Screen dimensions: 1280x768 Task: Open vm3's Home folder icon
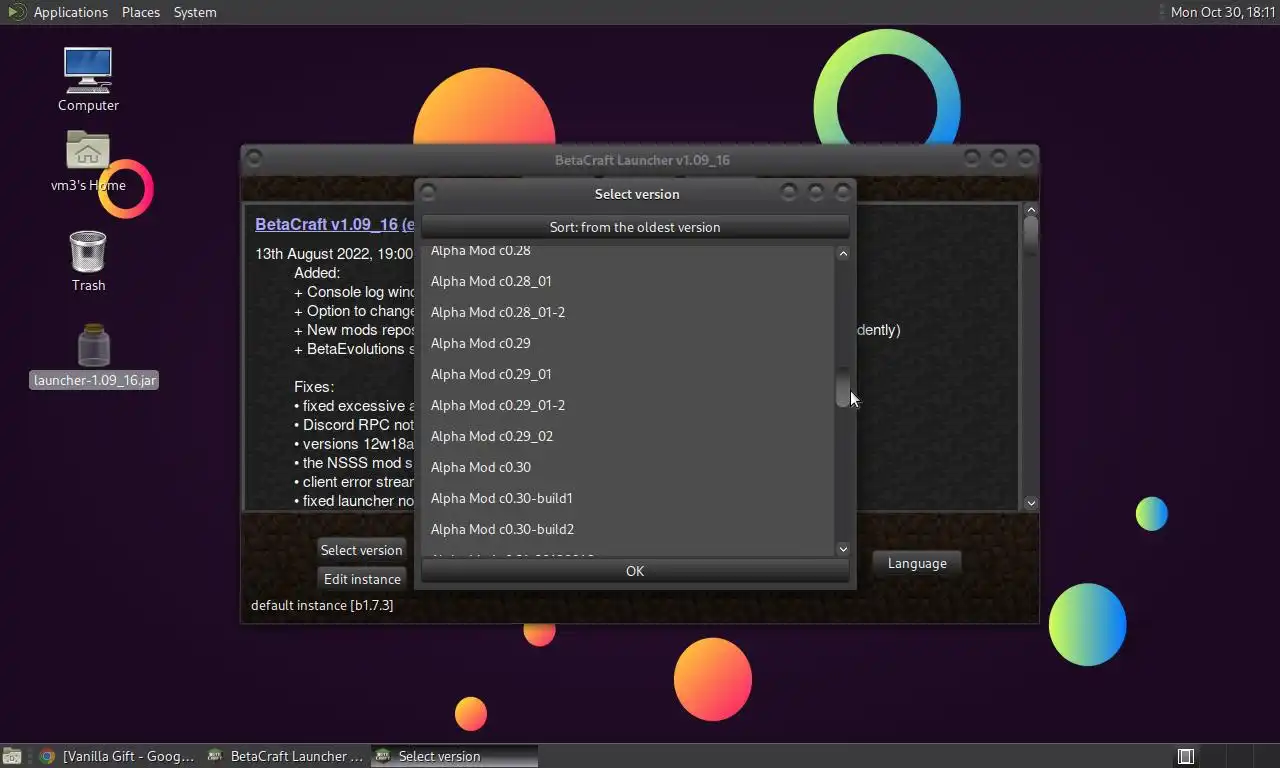tap(88, 162)
